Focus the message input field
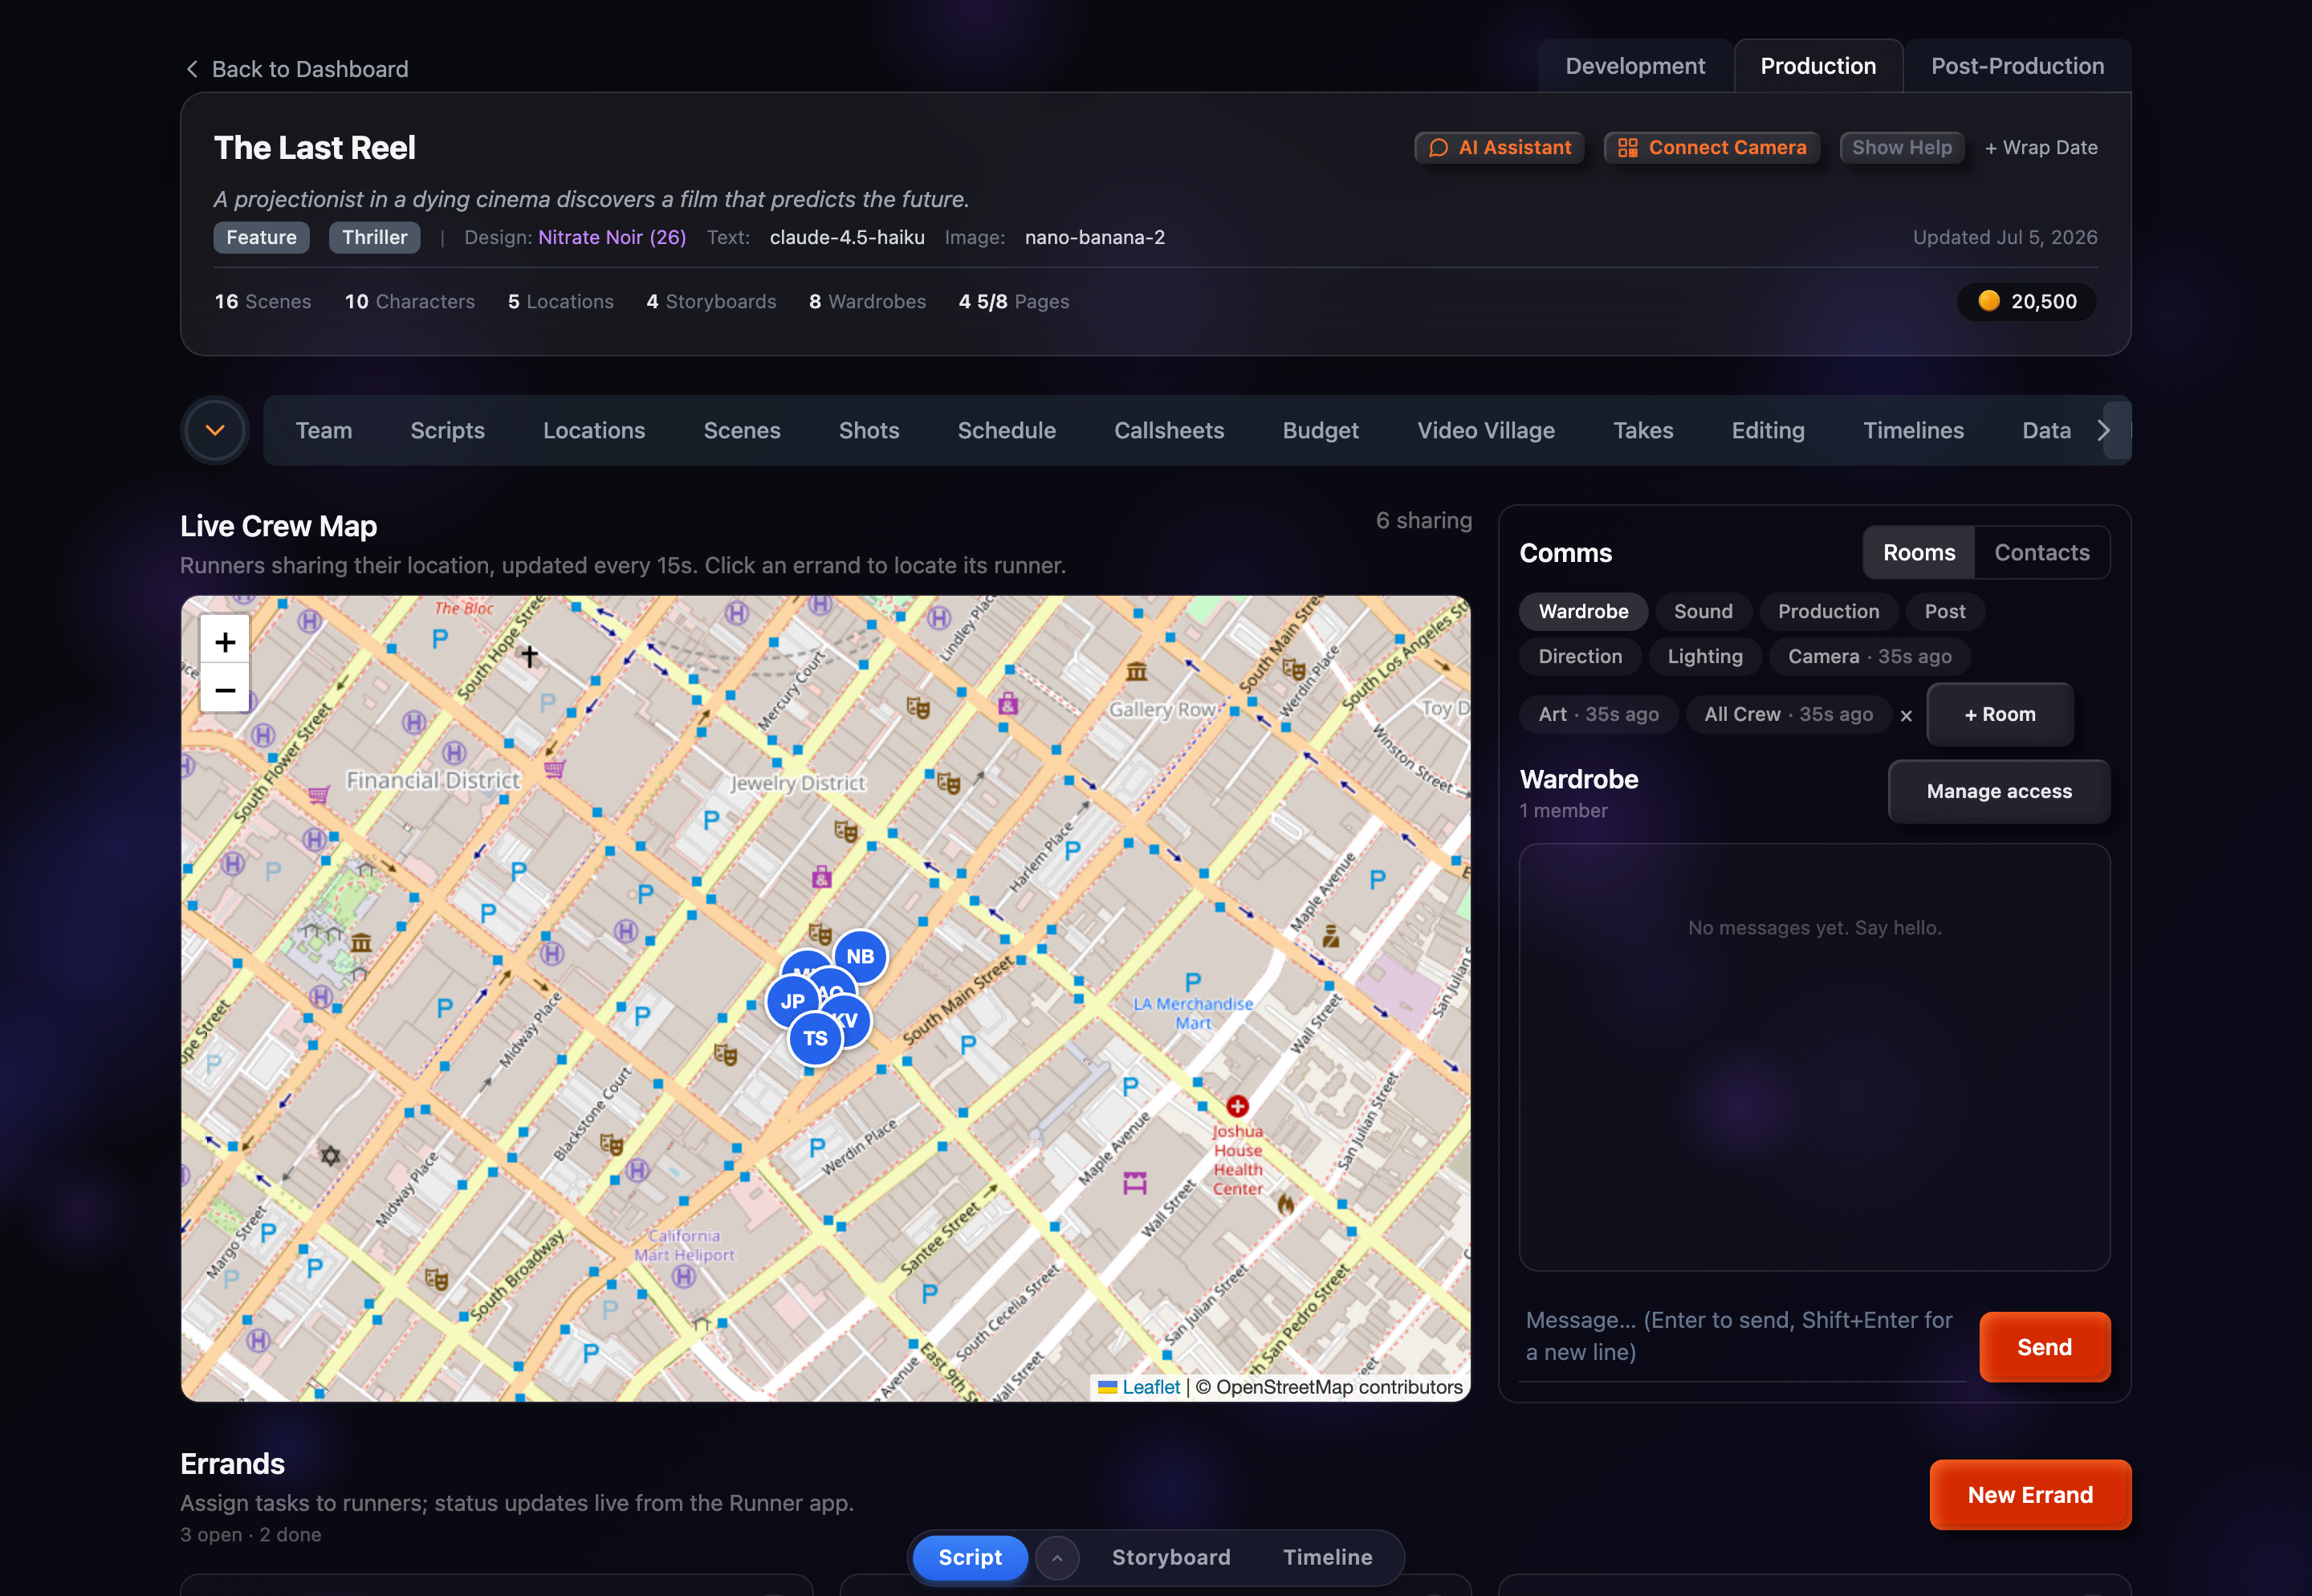Screen dimensions: 2312x1596 (1741, 1336)
